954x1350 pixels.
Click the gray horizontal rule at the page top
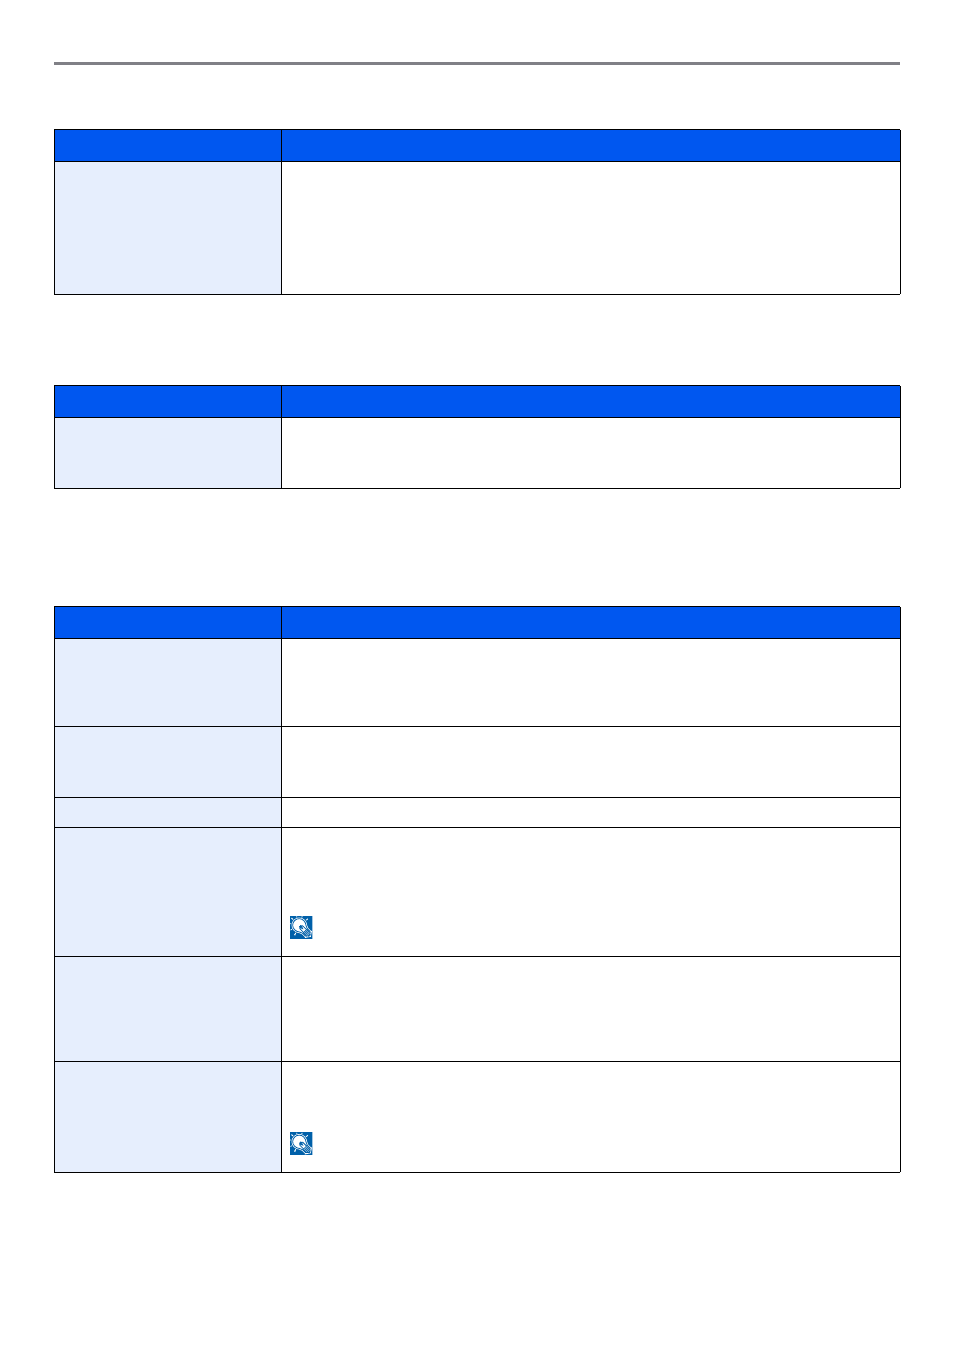pyautogui.click(x=477, y=64)
